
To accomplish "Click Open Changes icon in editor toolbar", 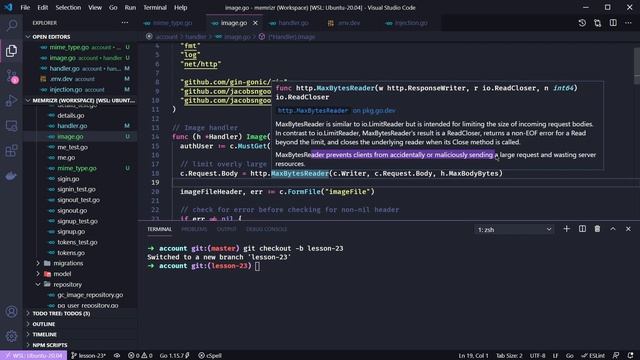I will [x=598, y=23].
